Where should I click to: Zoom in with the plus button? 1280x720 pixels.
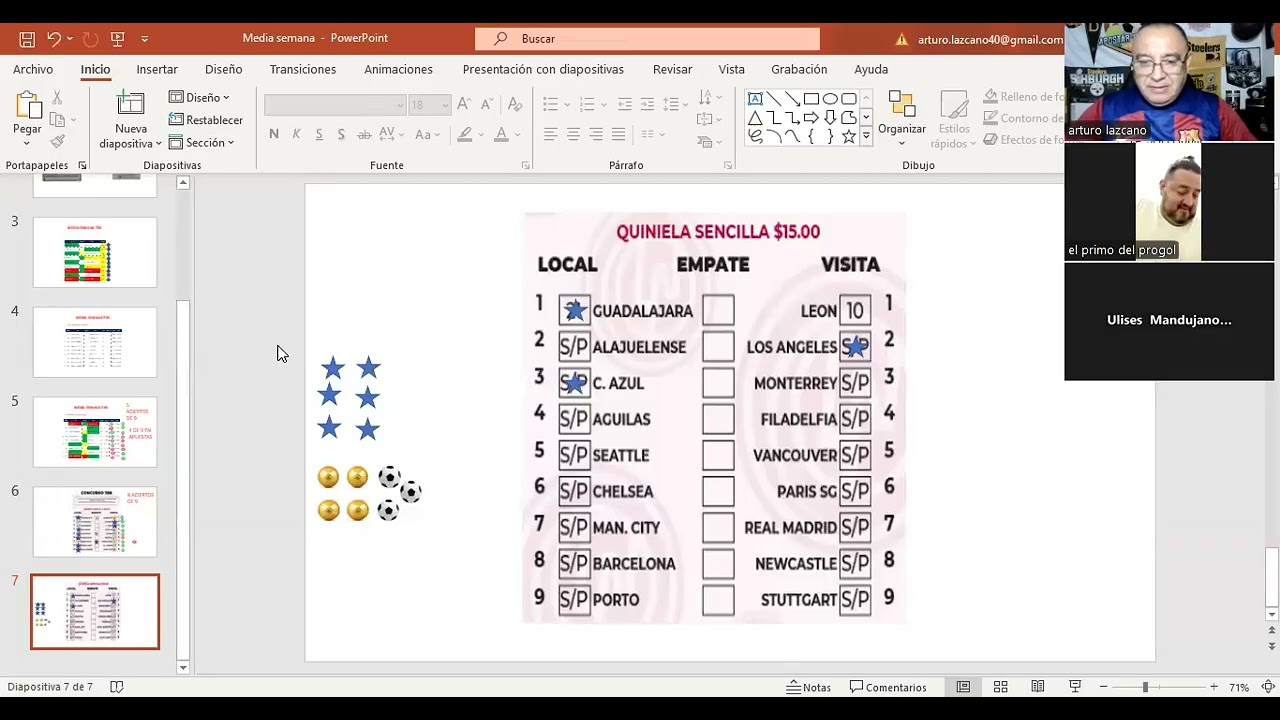(x=1214, y=687)
